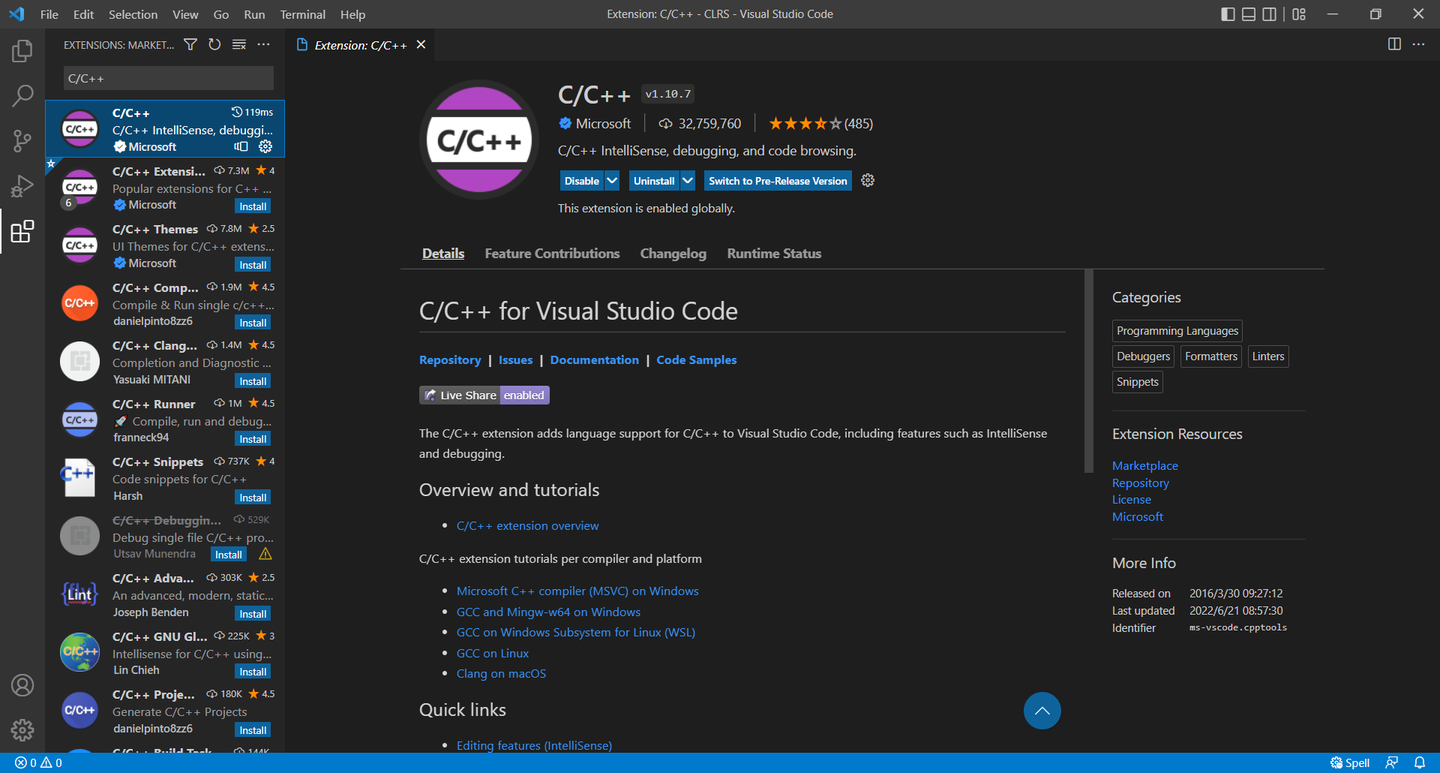Open gear menu on C/C++ list item
The height and width of the screenshot is (773, 1440).
tap(265, 147)
